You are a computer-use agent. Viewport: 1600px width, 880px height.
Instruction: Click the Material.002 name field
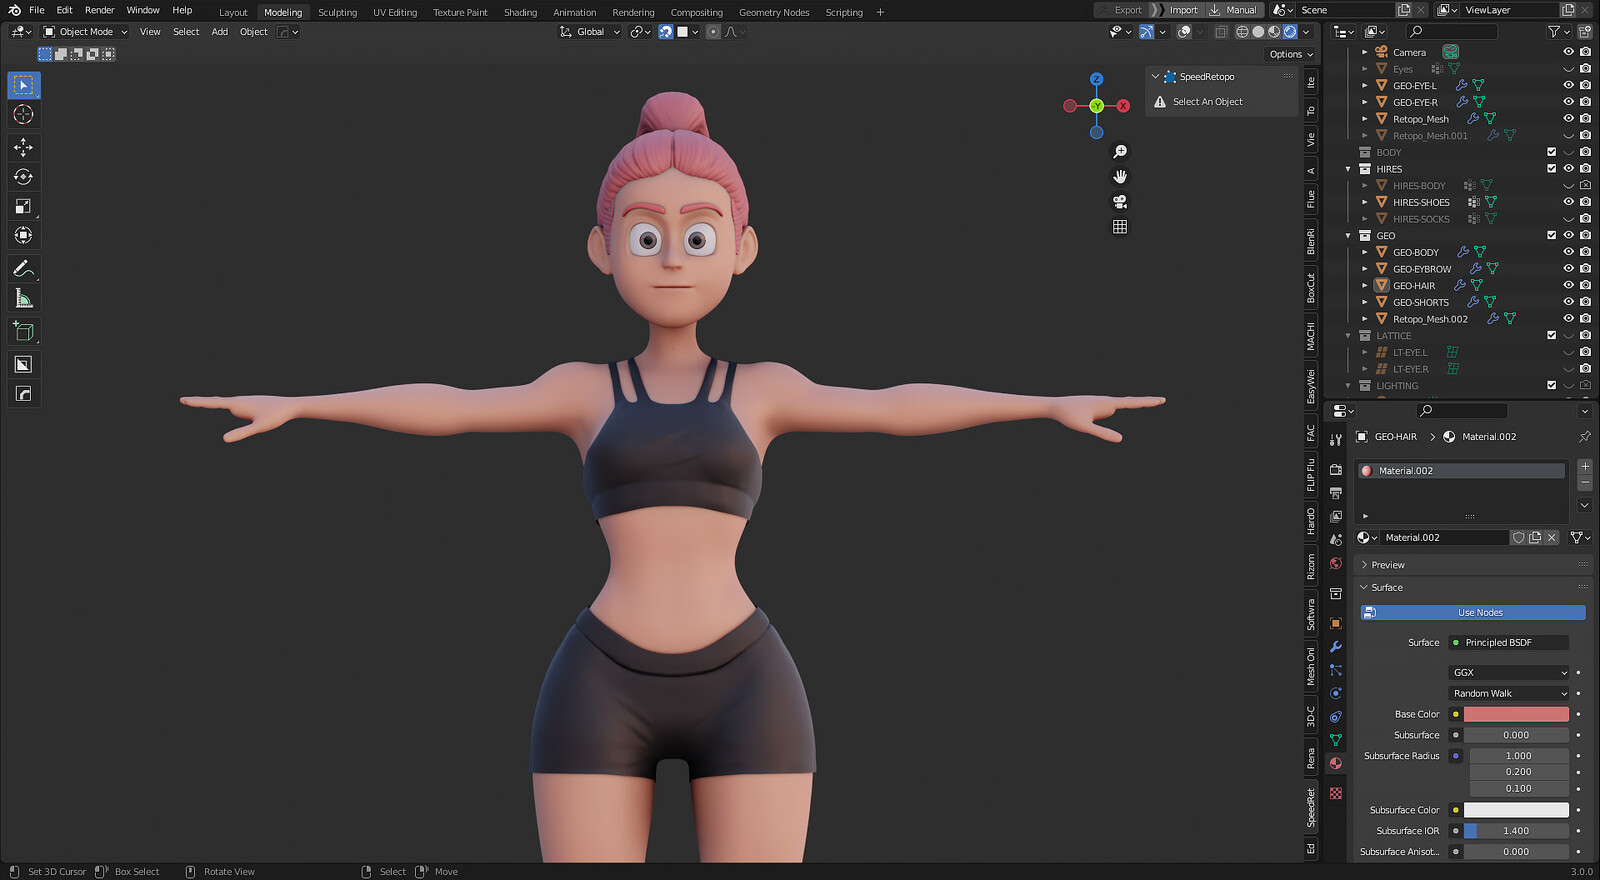1444,538
